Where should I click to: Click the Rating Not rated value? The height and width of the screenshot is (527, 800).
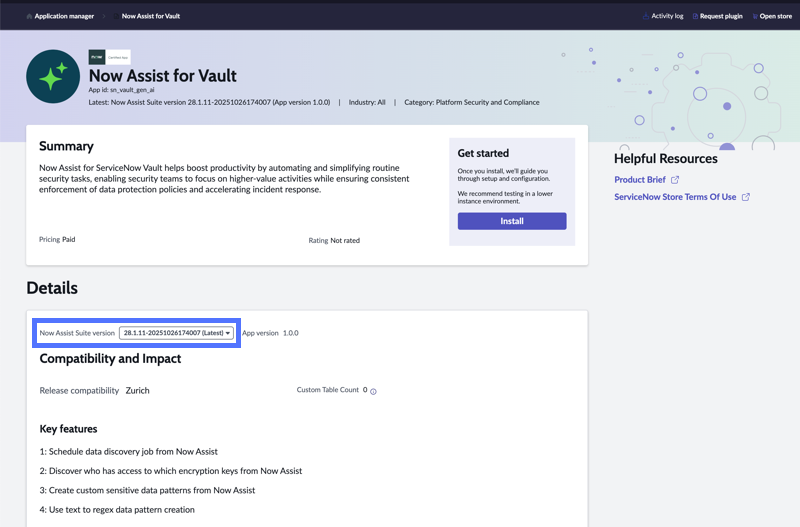(345, 240)
